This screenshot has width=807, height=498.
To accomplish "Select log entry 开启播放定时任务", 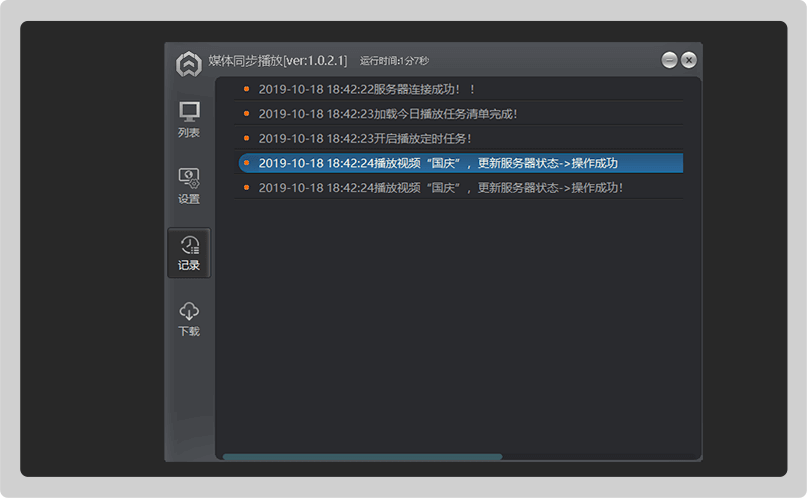I will 459,138.
